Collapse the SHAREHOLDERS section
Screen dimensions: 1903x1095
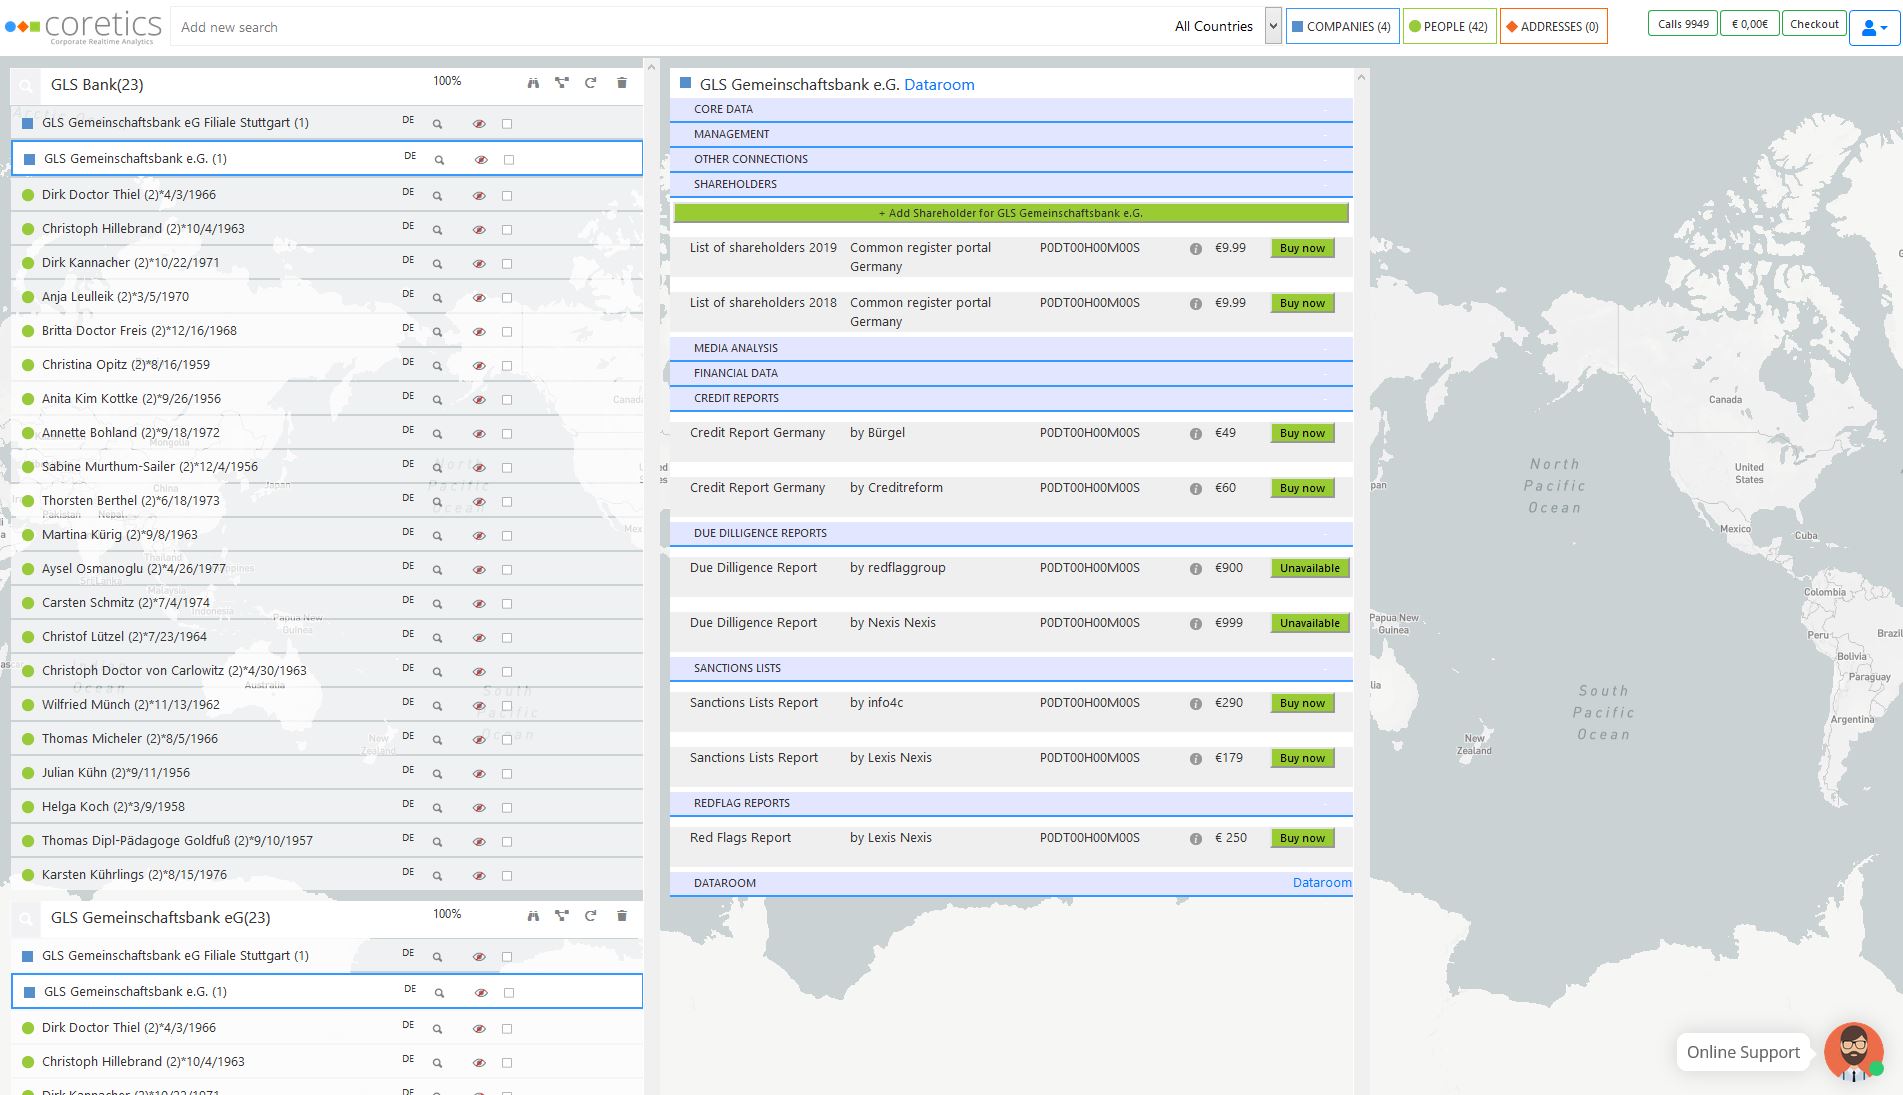(1011, 184)
